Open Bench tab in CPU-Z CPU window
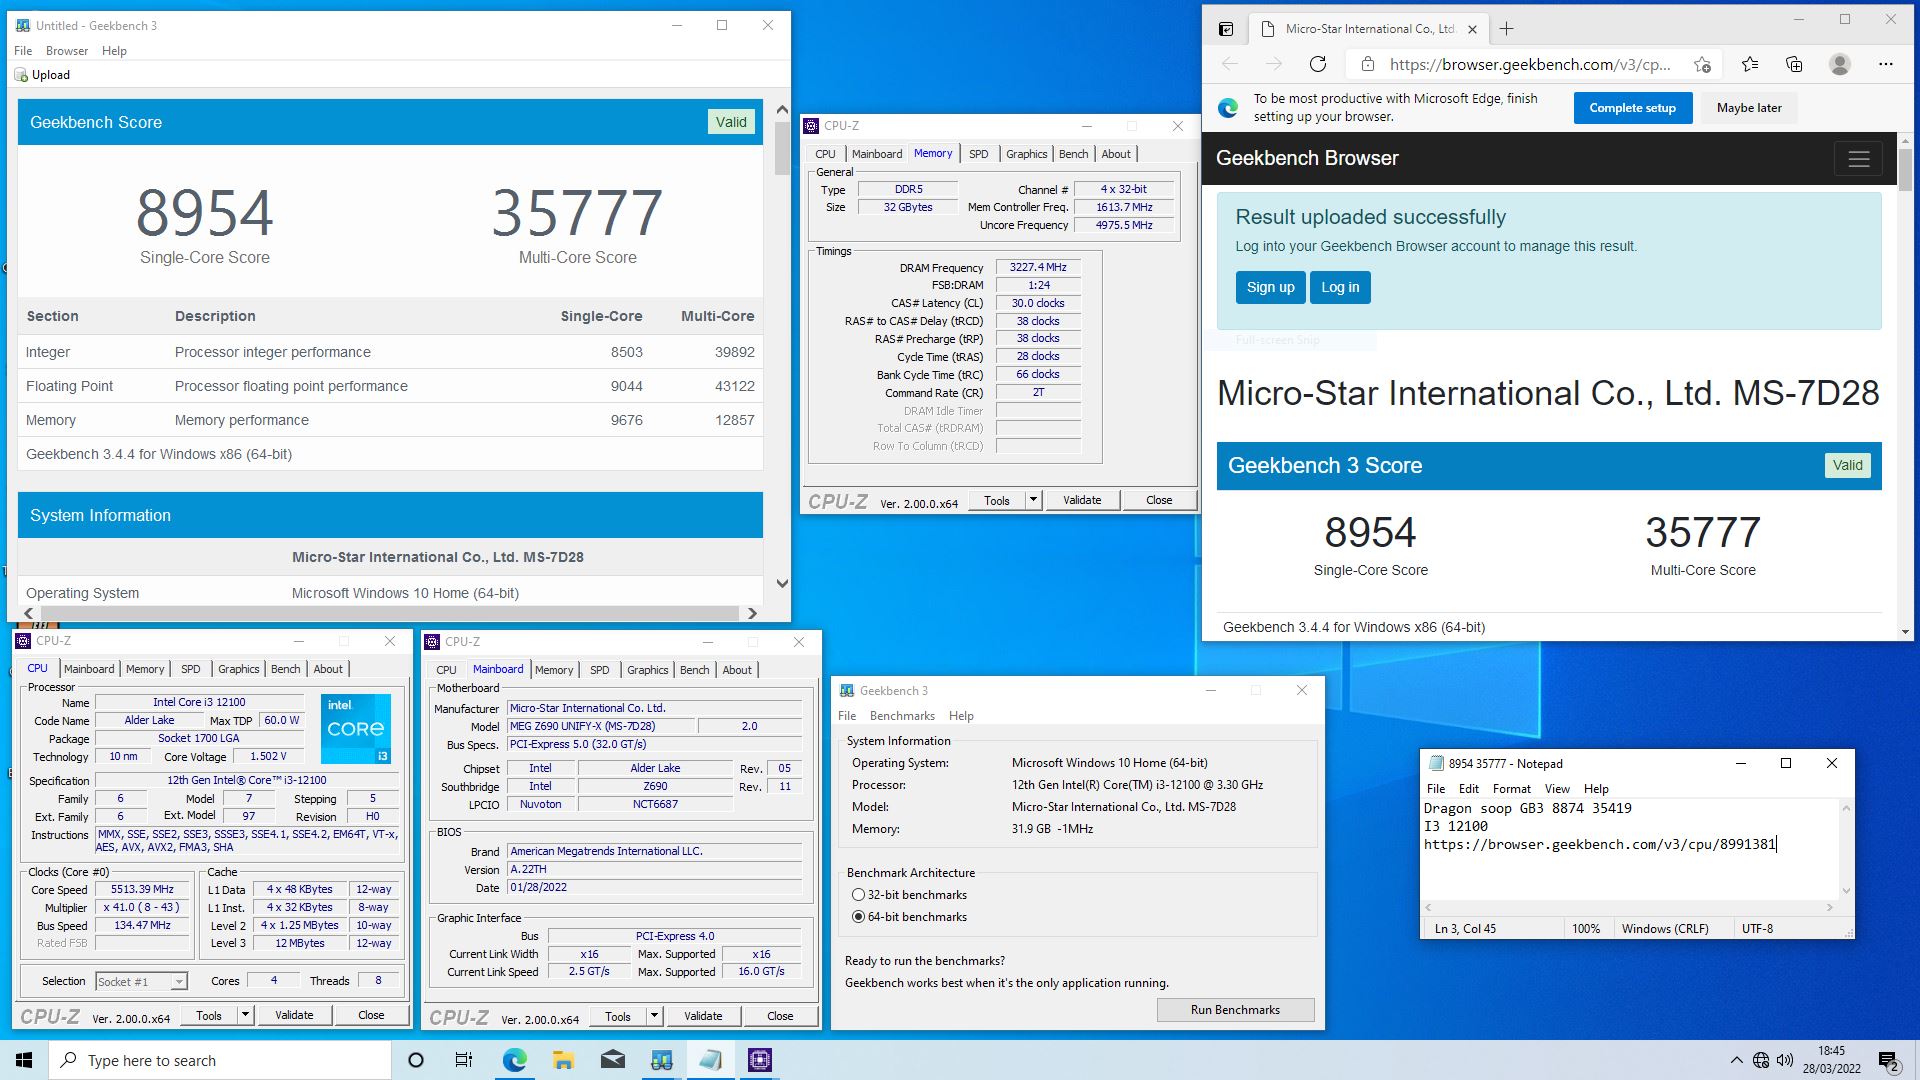Viewport: 1920px width, 1080px height. point(285,669)
